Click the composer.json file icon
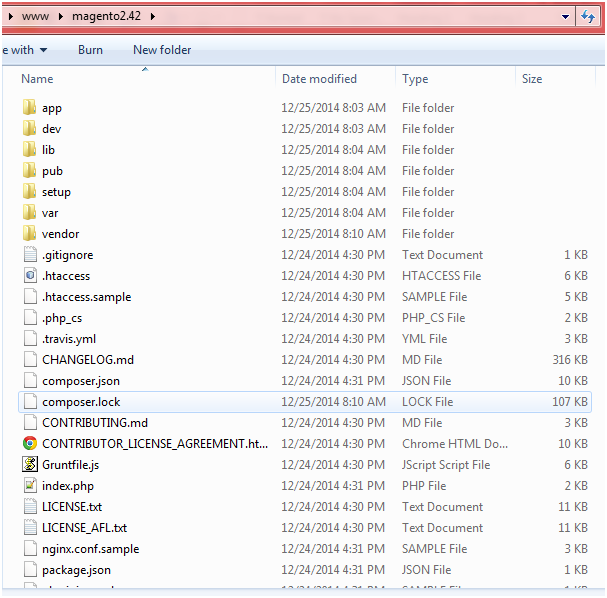The image size is (607, 598). pos(30,380)
